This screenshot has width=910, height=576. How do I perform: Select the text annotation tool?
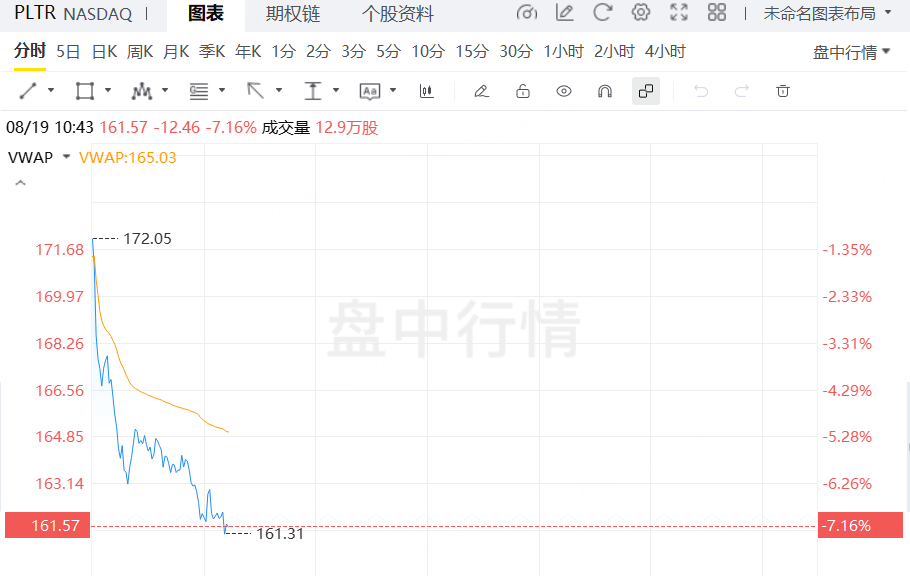(x=370, y=91)
